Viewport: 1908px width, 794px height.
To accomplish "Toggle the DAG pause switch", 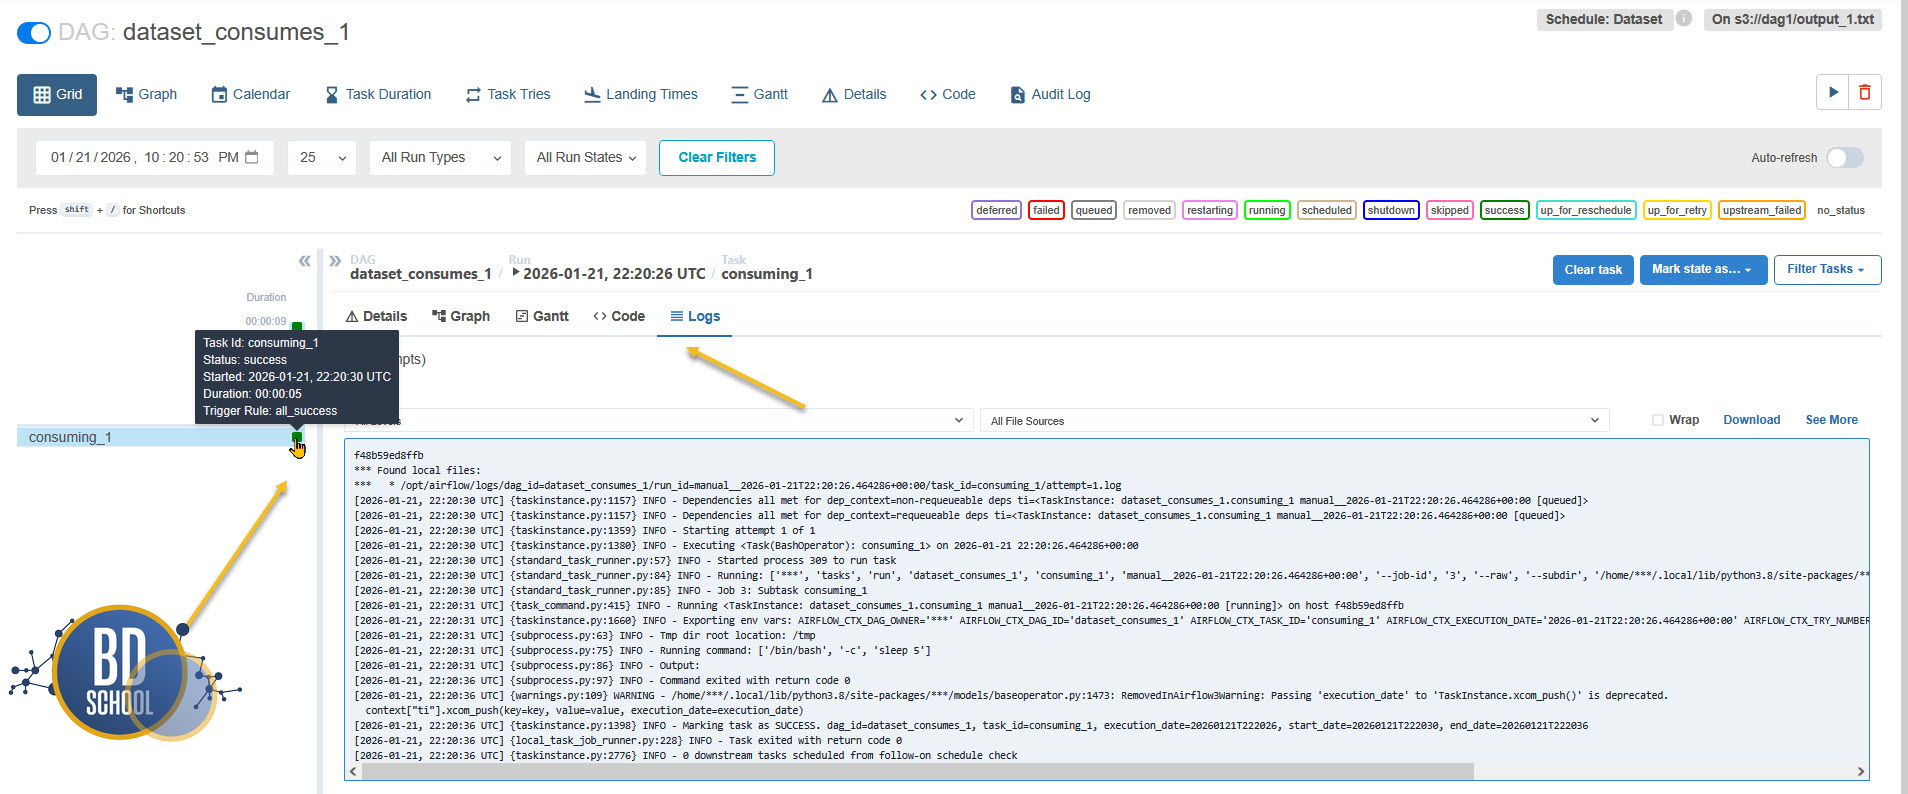I will [x=34, y=33].
